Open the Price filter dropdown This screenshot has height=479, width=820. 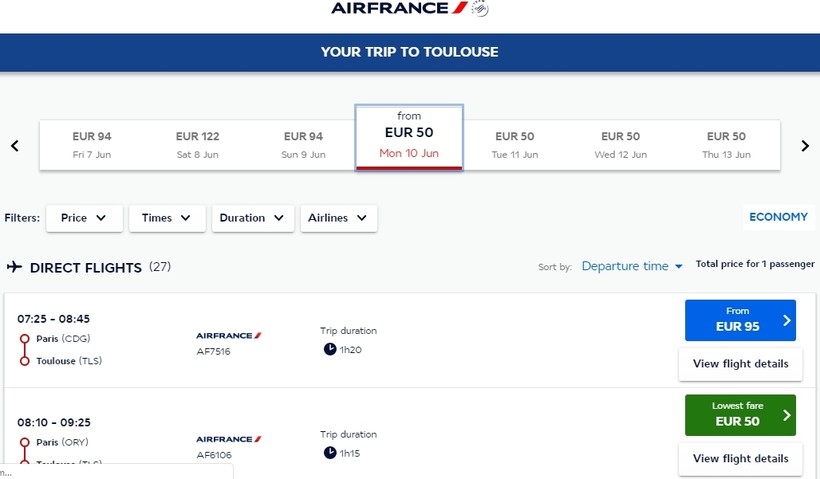tap(84, 218)
